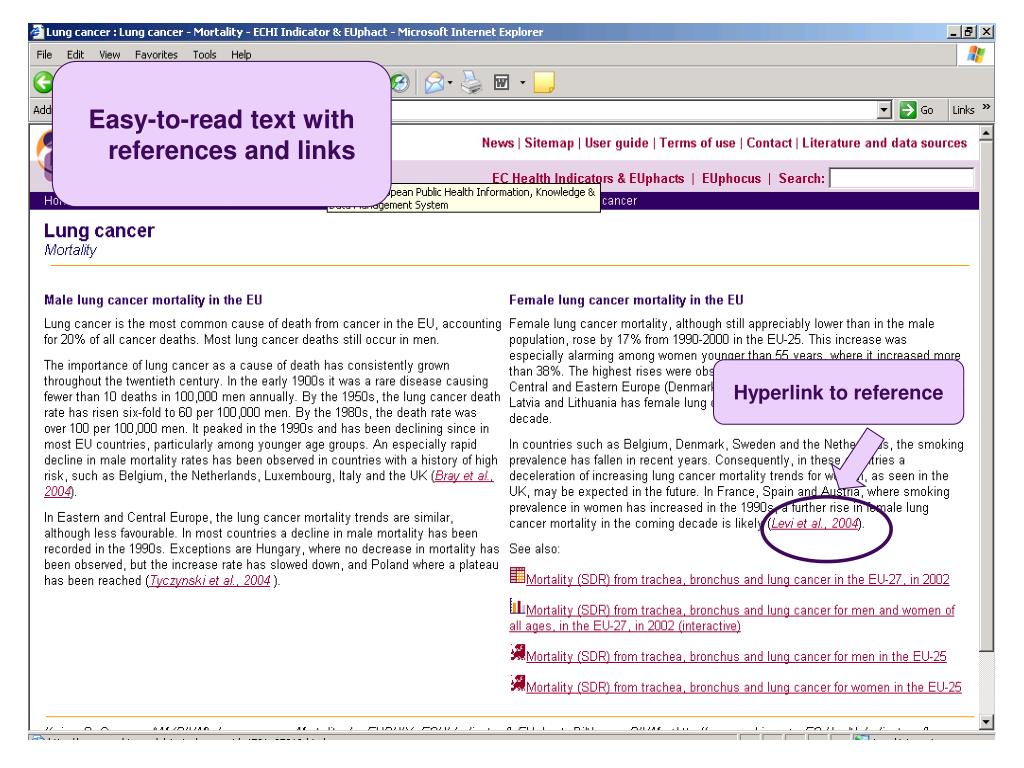
Task: Open Literature and data sources link
Action: click(x=885, y=143)
